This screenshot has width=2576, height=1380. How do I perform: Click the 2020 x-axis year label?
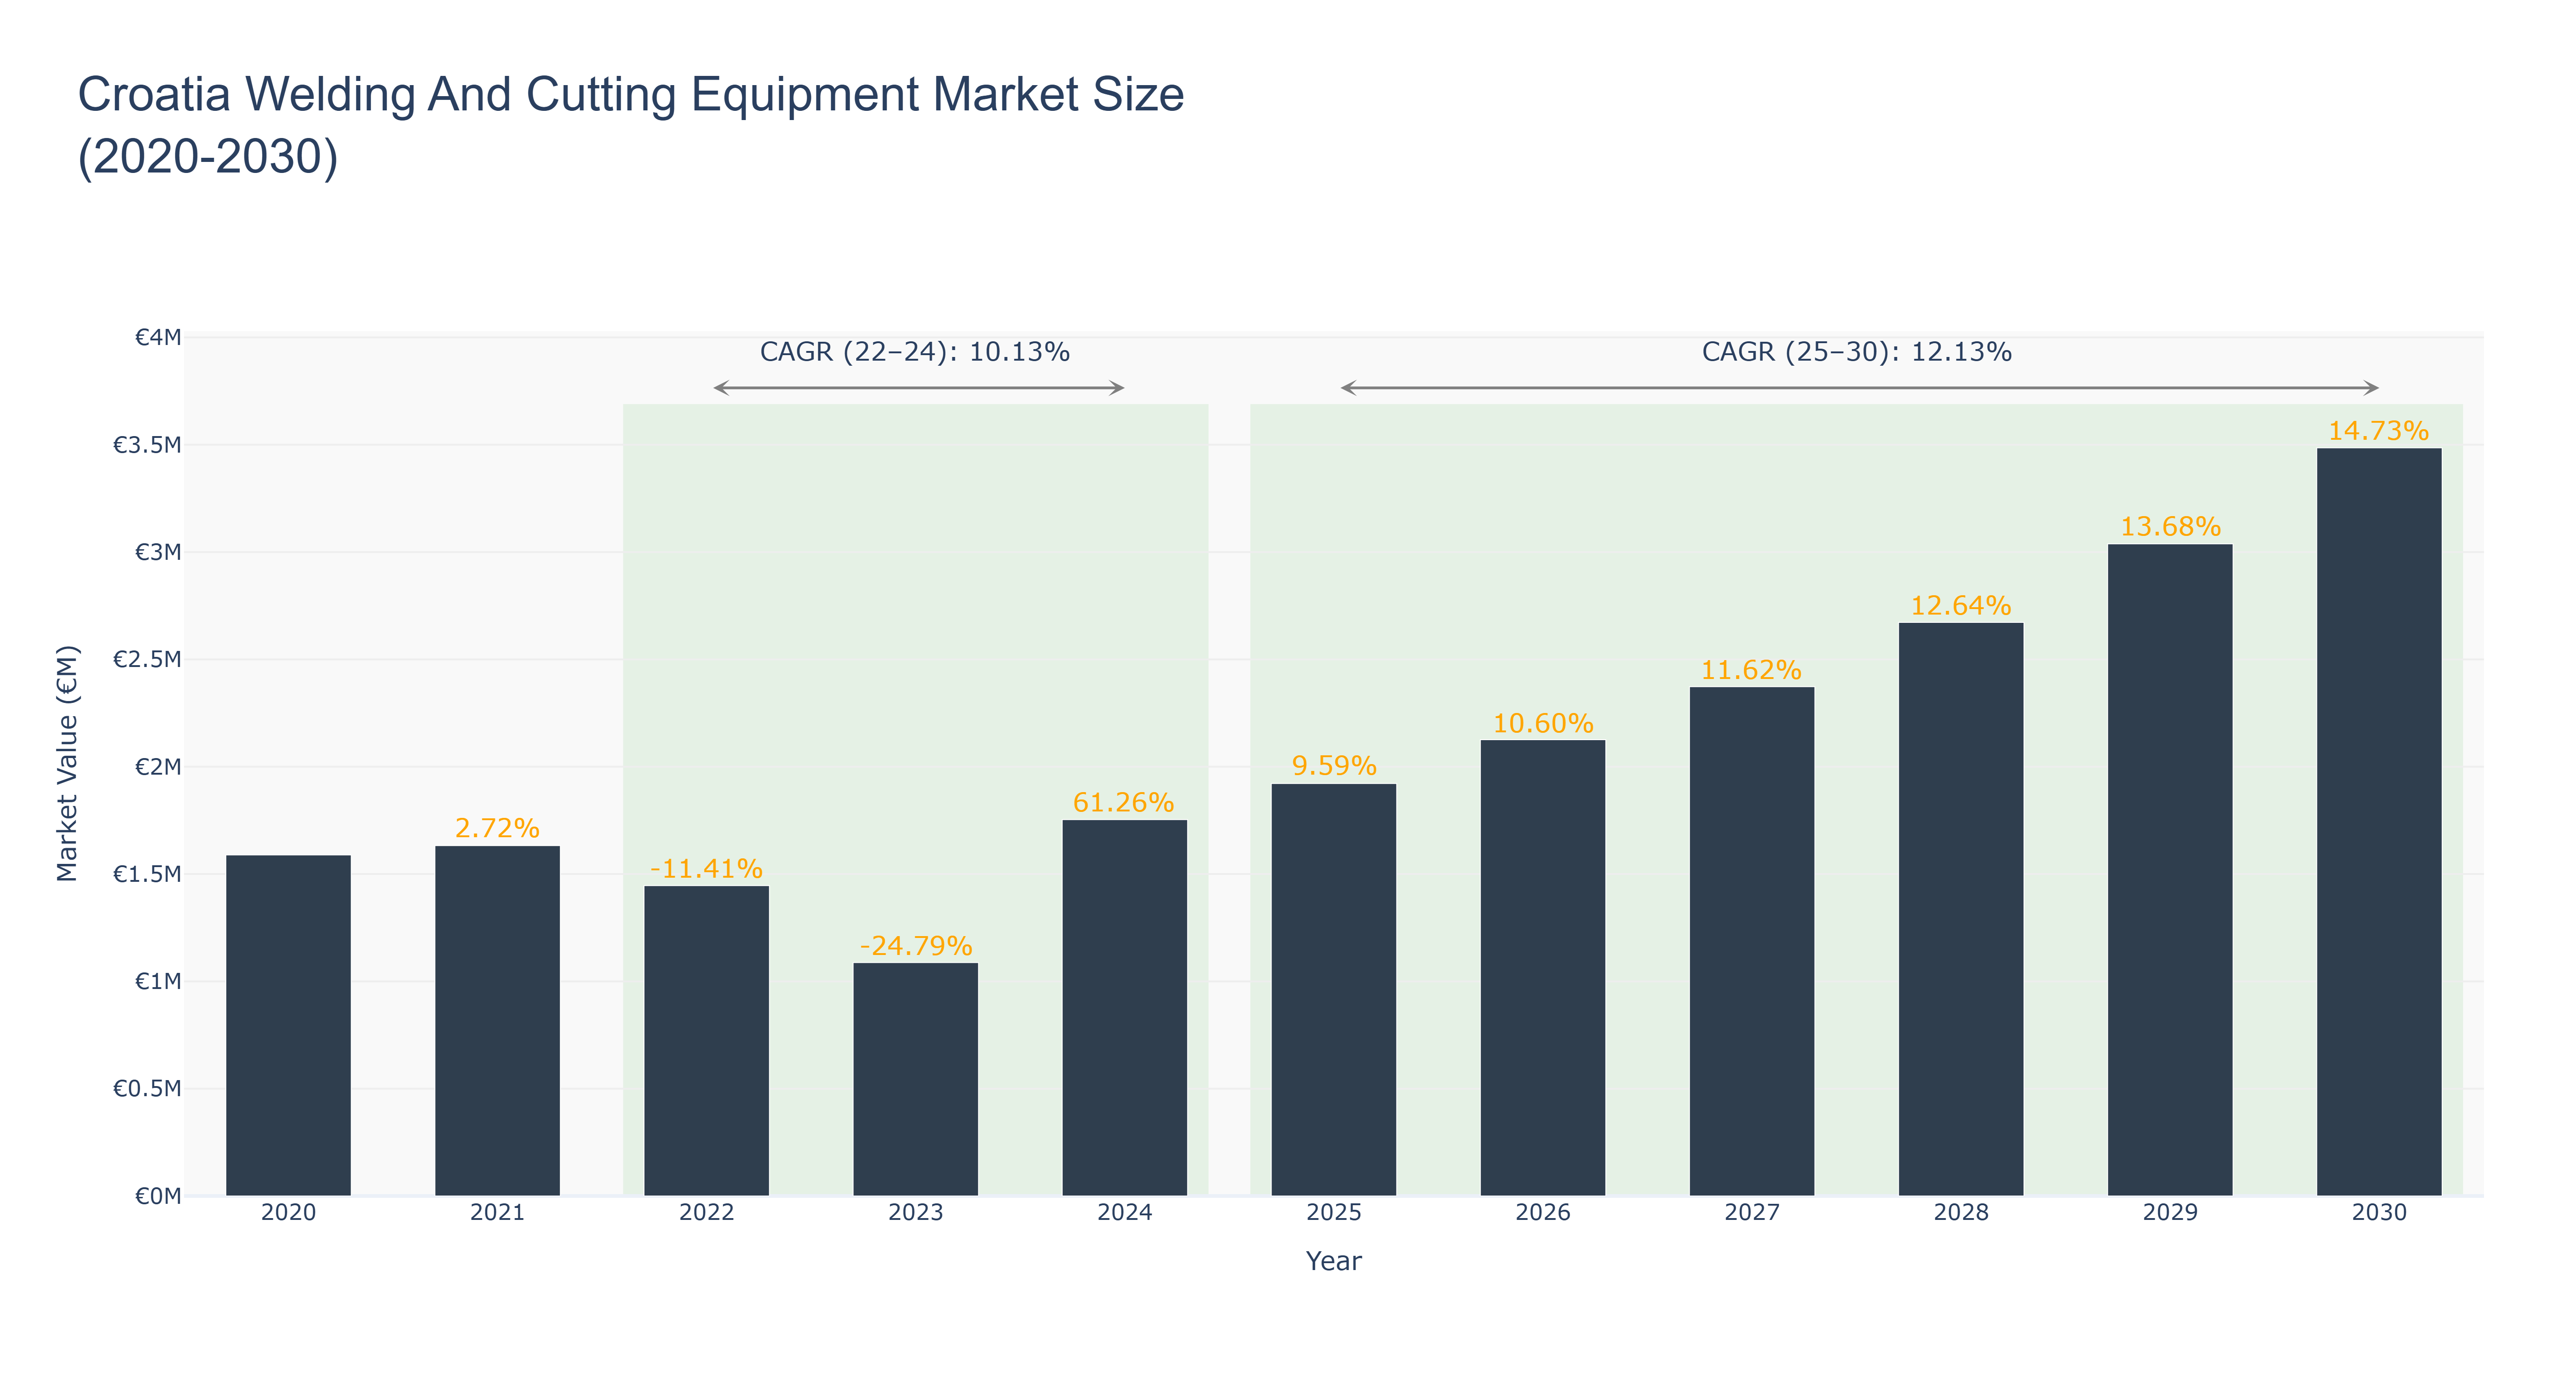tap(288, 1213)
